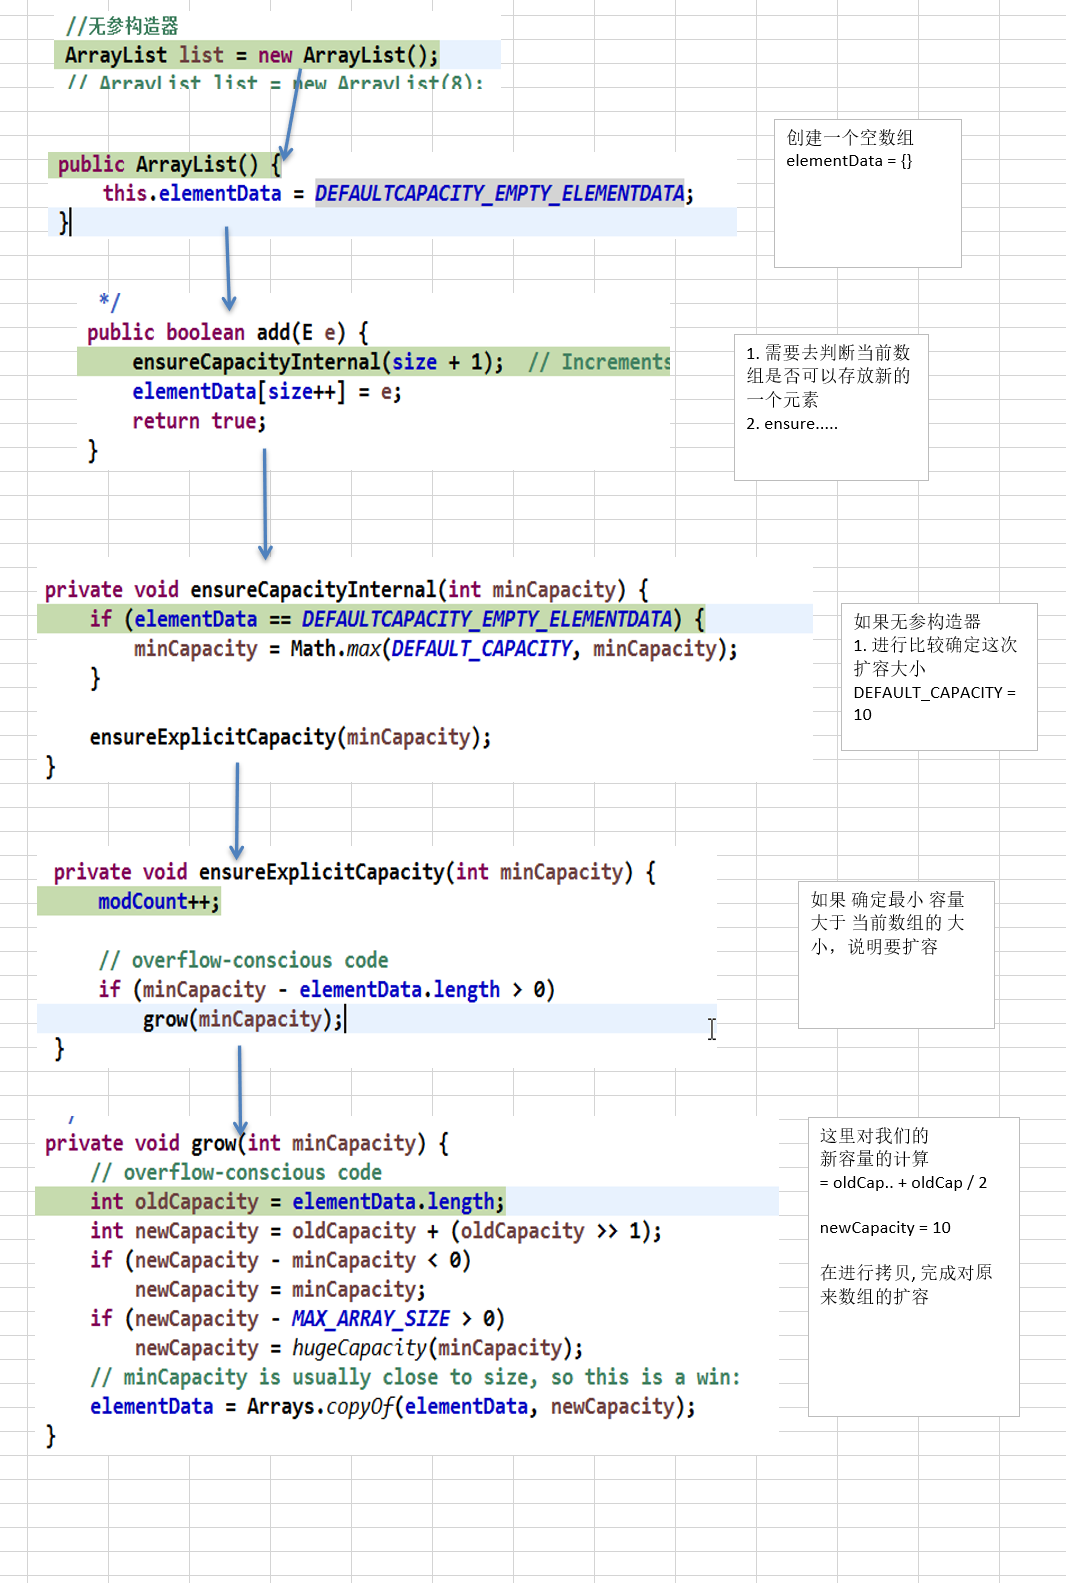Select the line "int oldCapacity = elementData.length;"
This screenshot has width=1066, height=1583.
(x=297, y=1202)
